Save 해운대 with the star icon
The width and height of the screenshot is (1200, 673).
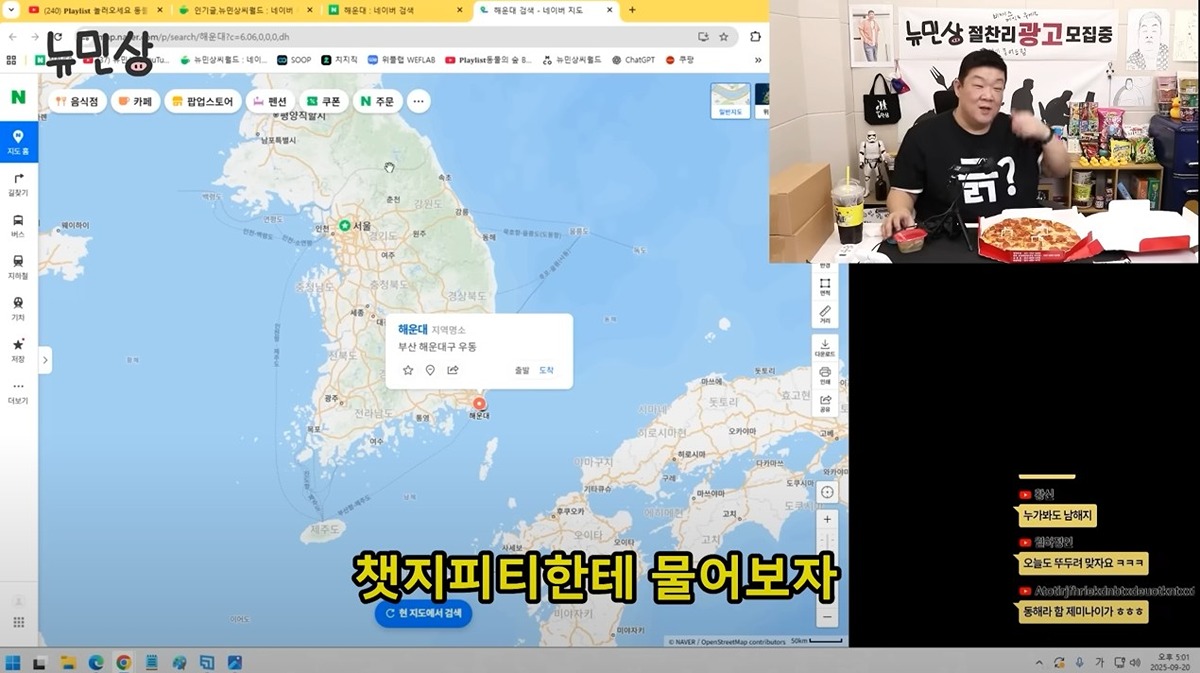tap(408, 370)
